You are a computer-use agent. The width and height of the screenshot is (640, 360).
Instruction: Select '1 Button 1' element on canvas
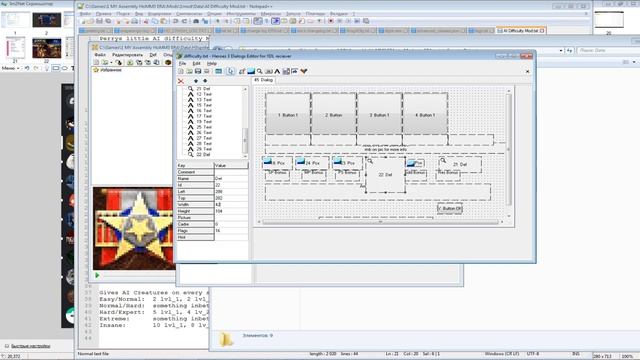click(x=288, y=113)
